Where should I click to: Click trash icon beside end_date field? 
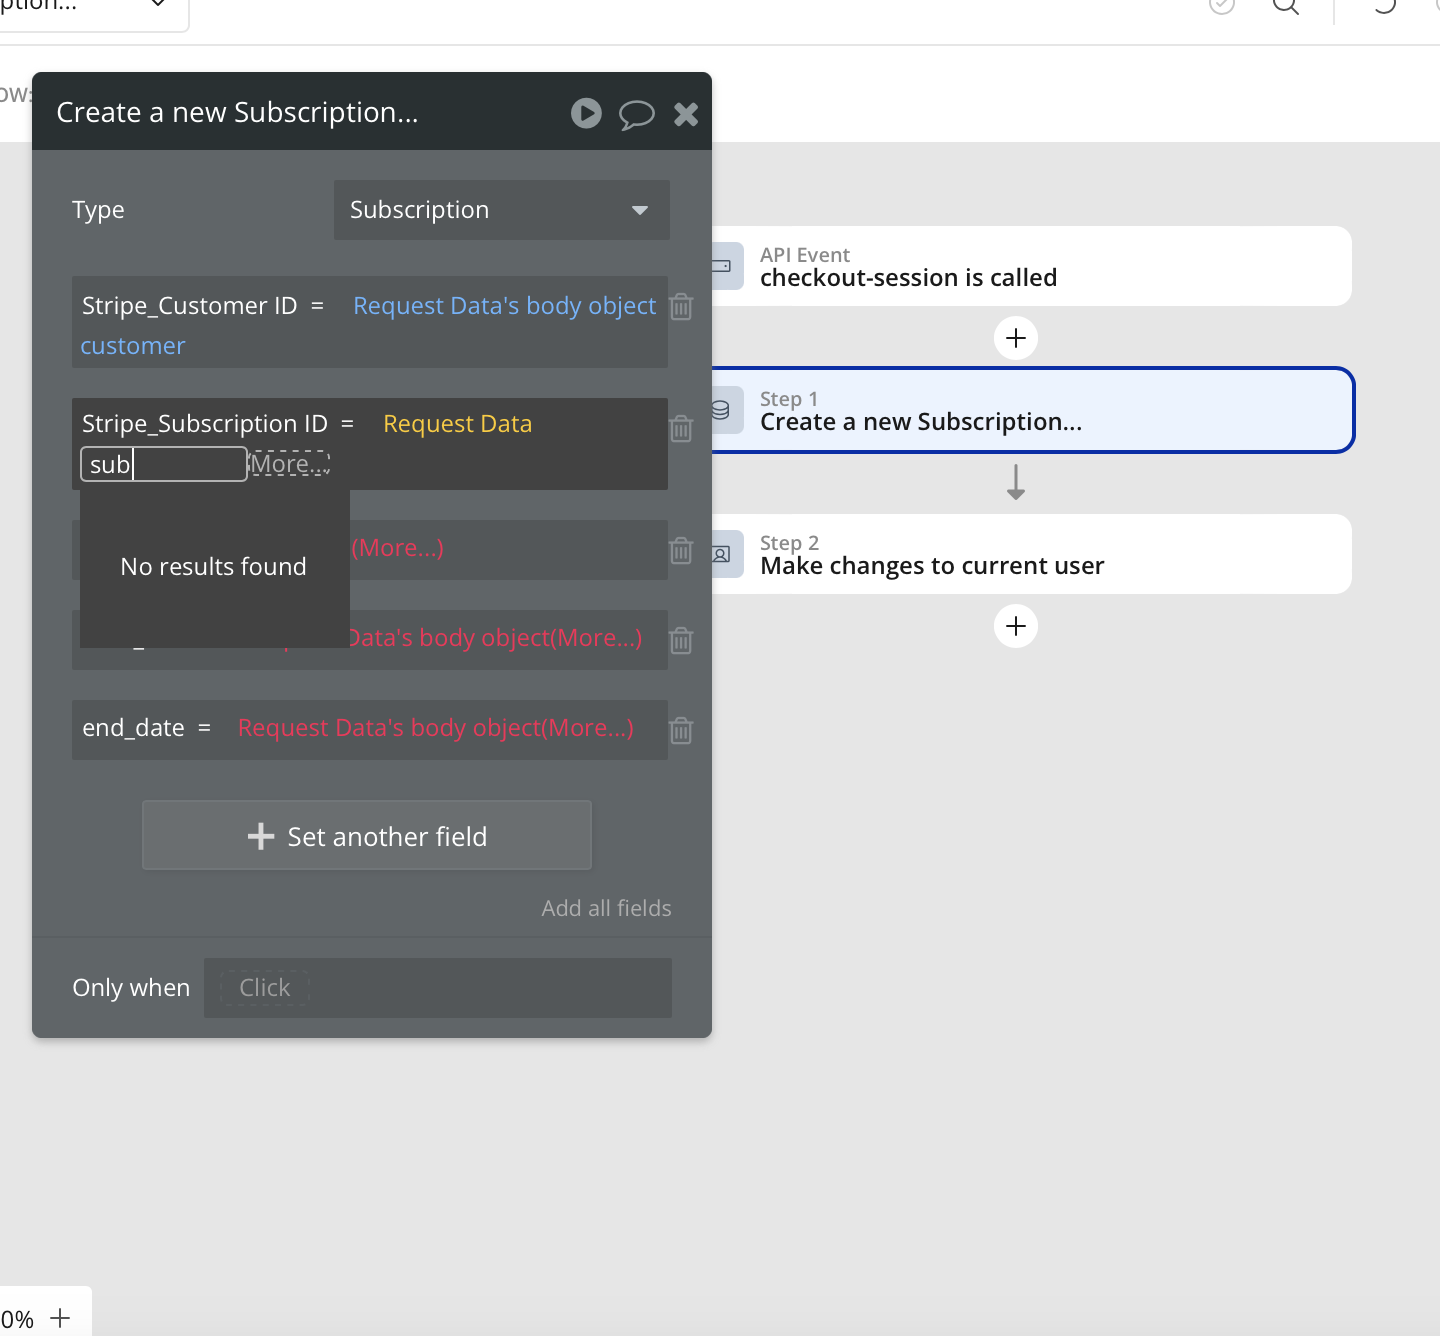pos(681,730)
